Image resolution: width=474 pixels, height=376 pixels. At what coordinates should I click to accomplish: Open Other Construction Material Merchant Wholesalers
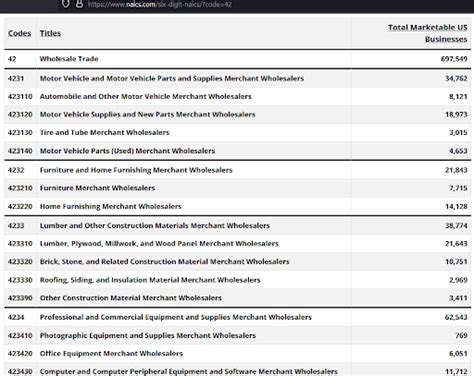click(x=131, y=298)
